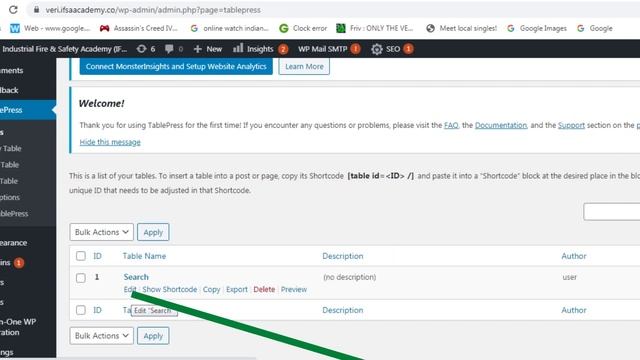The image size is (640, 360).
Task: Follow the Documentation link
Action: click(x=501, y=125)
